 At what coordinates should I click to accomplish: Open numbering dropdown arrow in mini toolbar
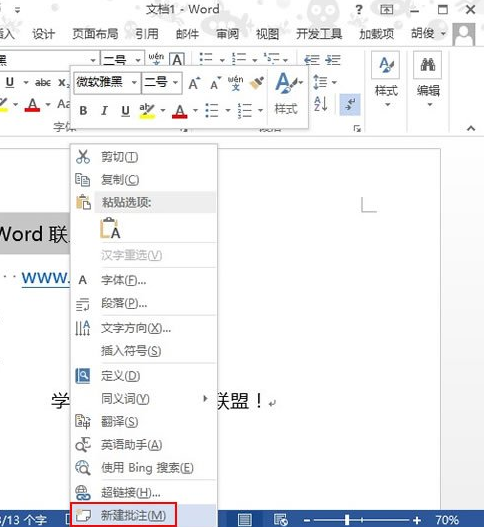tap(260, 110)
